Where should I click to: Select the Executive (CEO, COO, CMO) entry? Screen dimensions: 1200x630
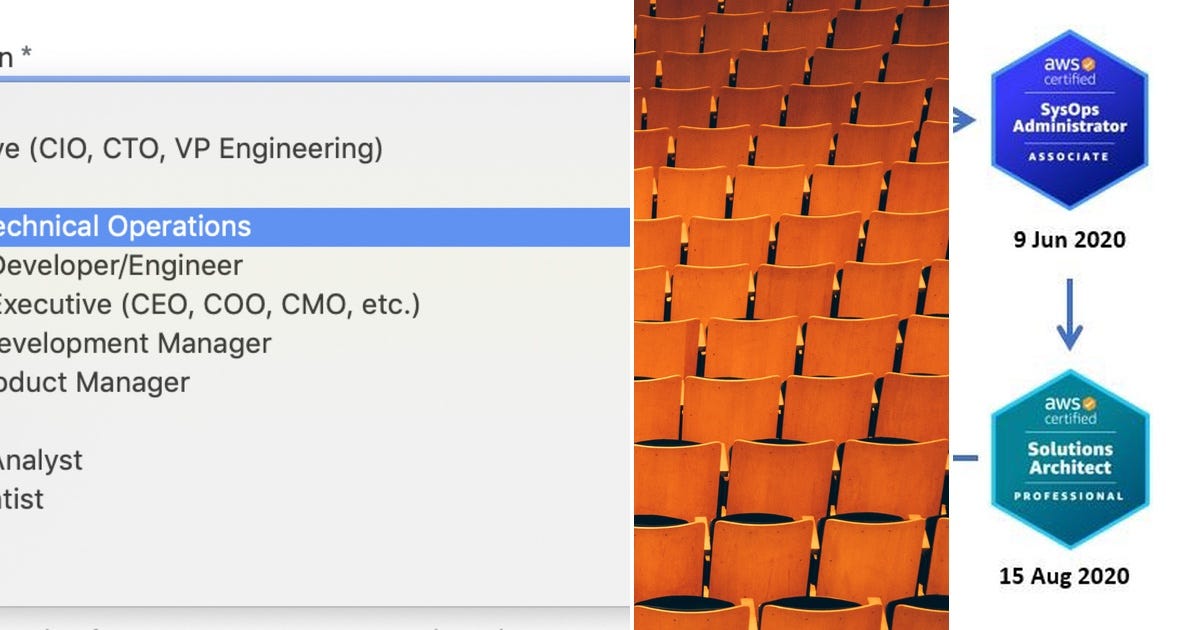click(212, 304)
